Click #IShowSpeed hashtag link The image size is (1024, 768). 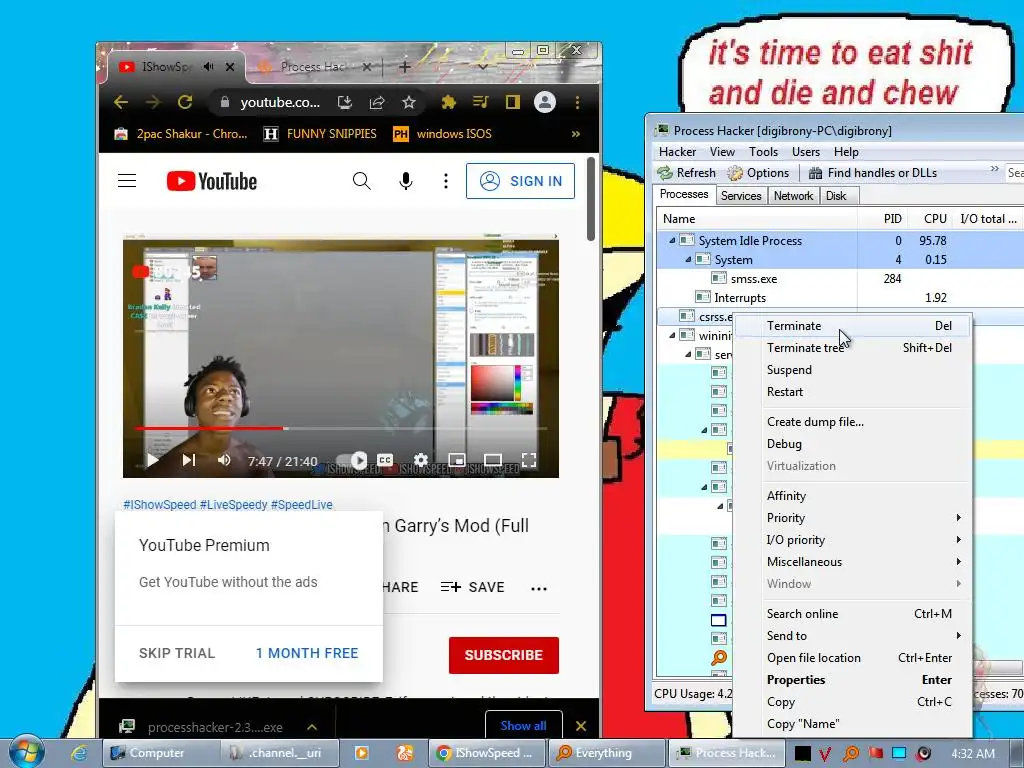[x=160, y=505]
